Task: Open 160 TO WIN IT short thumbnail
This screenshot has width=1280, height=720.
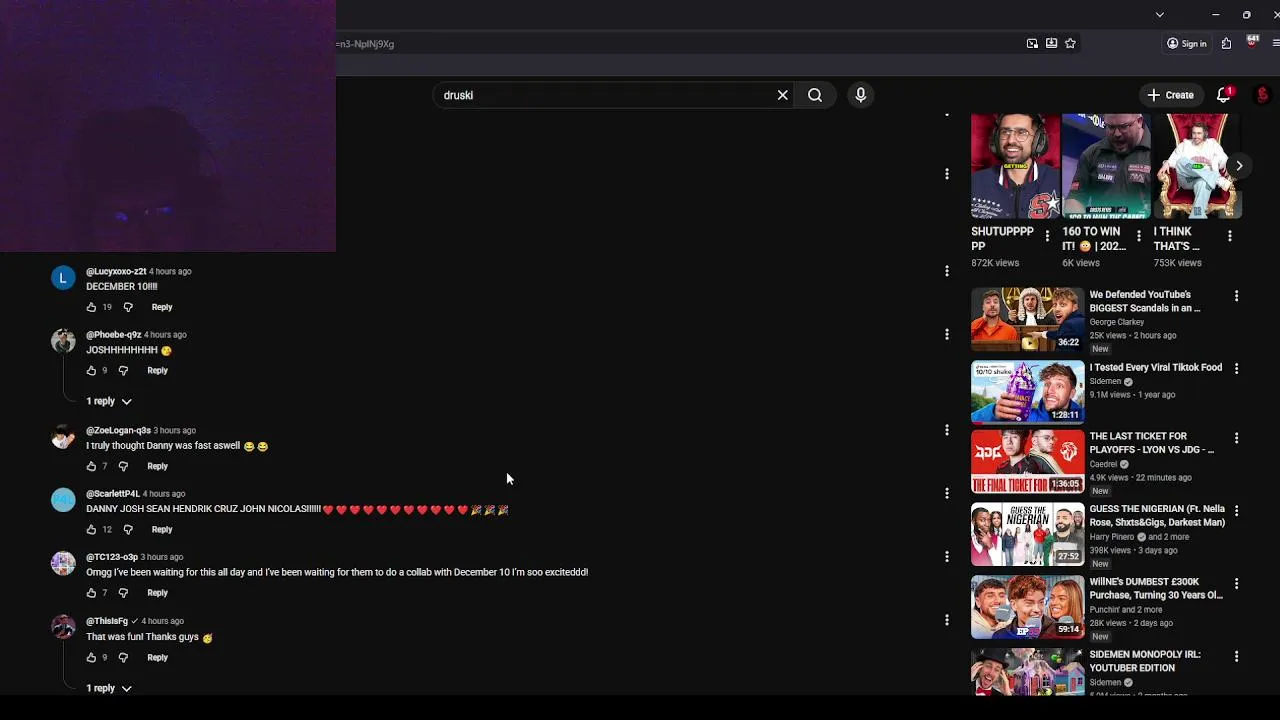Action: (1106, 166)
